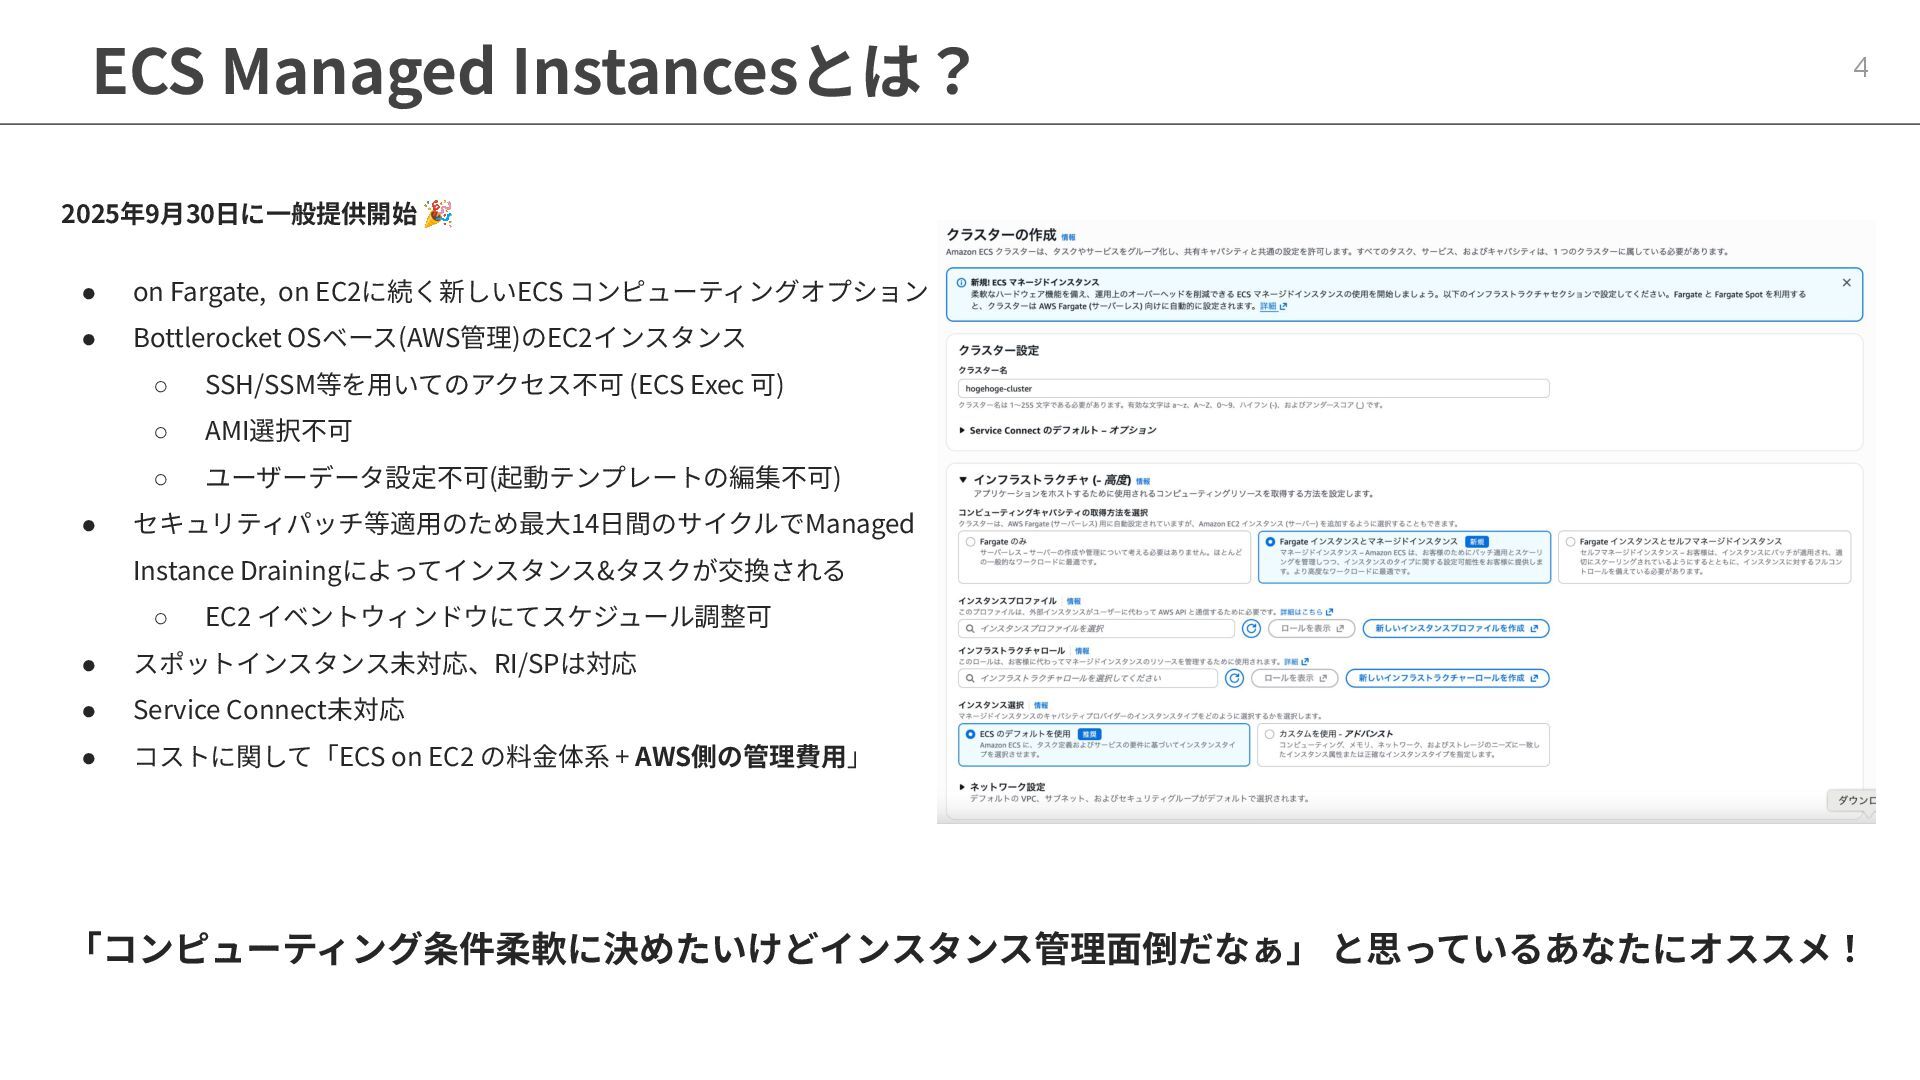Viewport: 1920px width, 1080px height.
Task: Click ロールを表示 button beside instance profile
Action: (1311, 628)
